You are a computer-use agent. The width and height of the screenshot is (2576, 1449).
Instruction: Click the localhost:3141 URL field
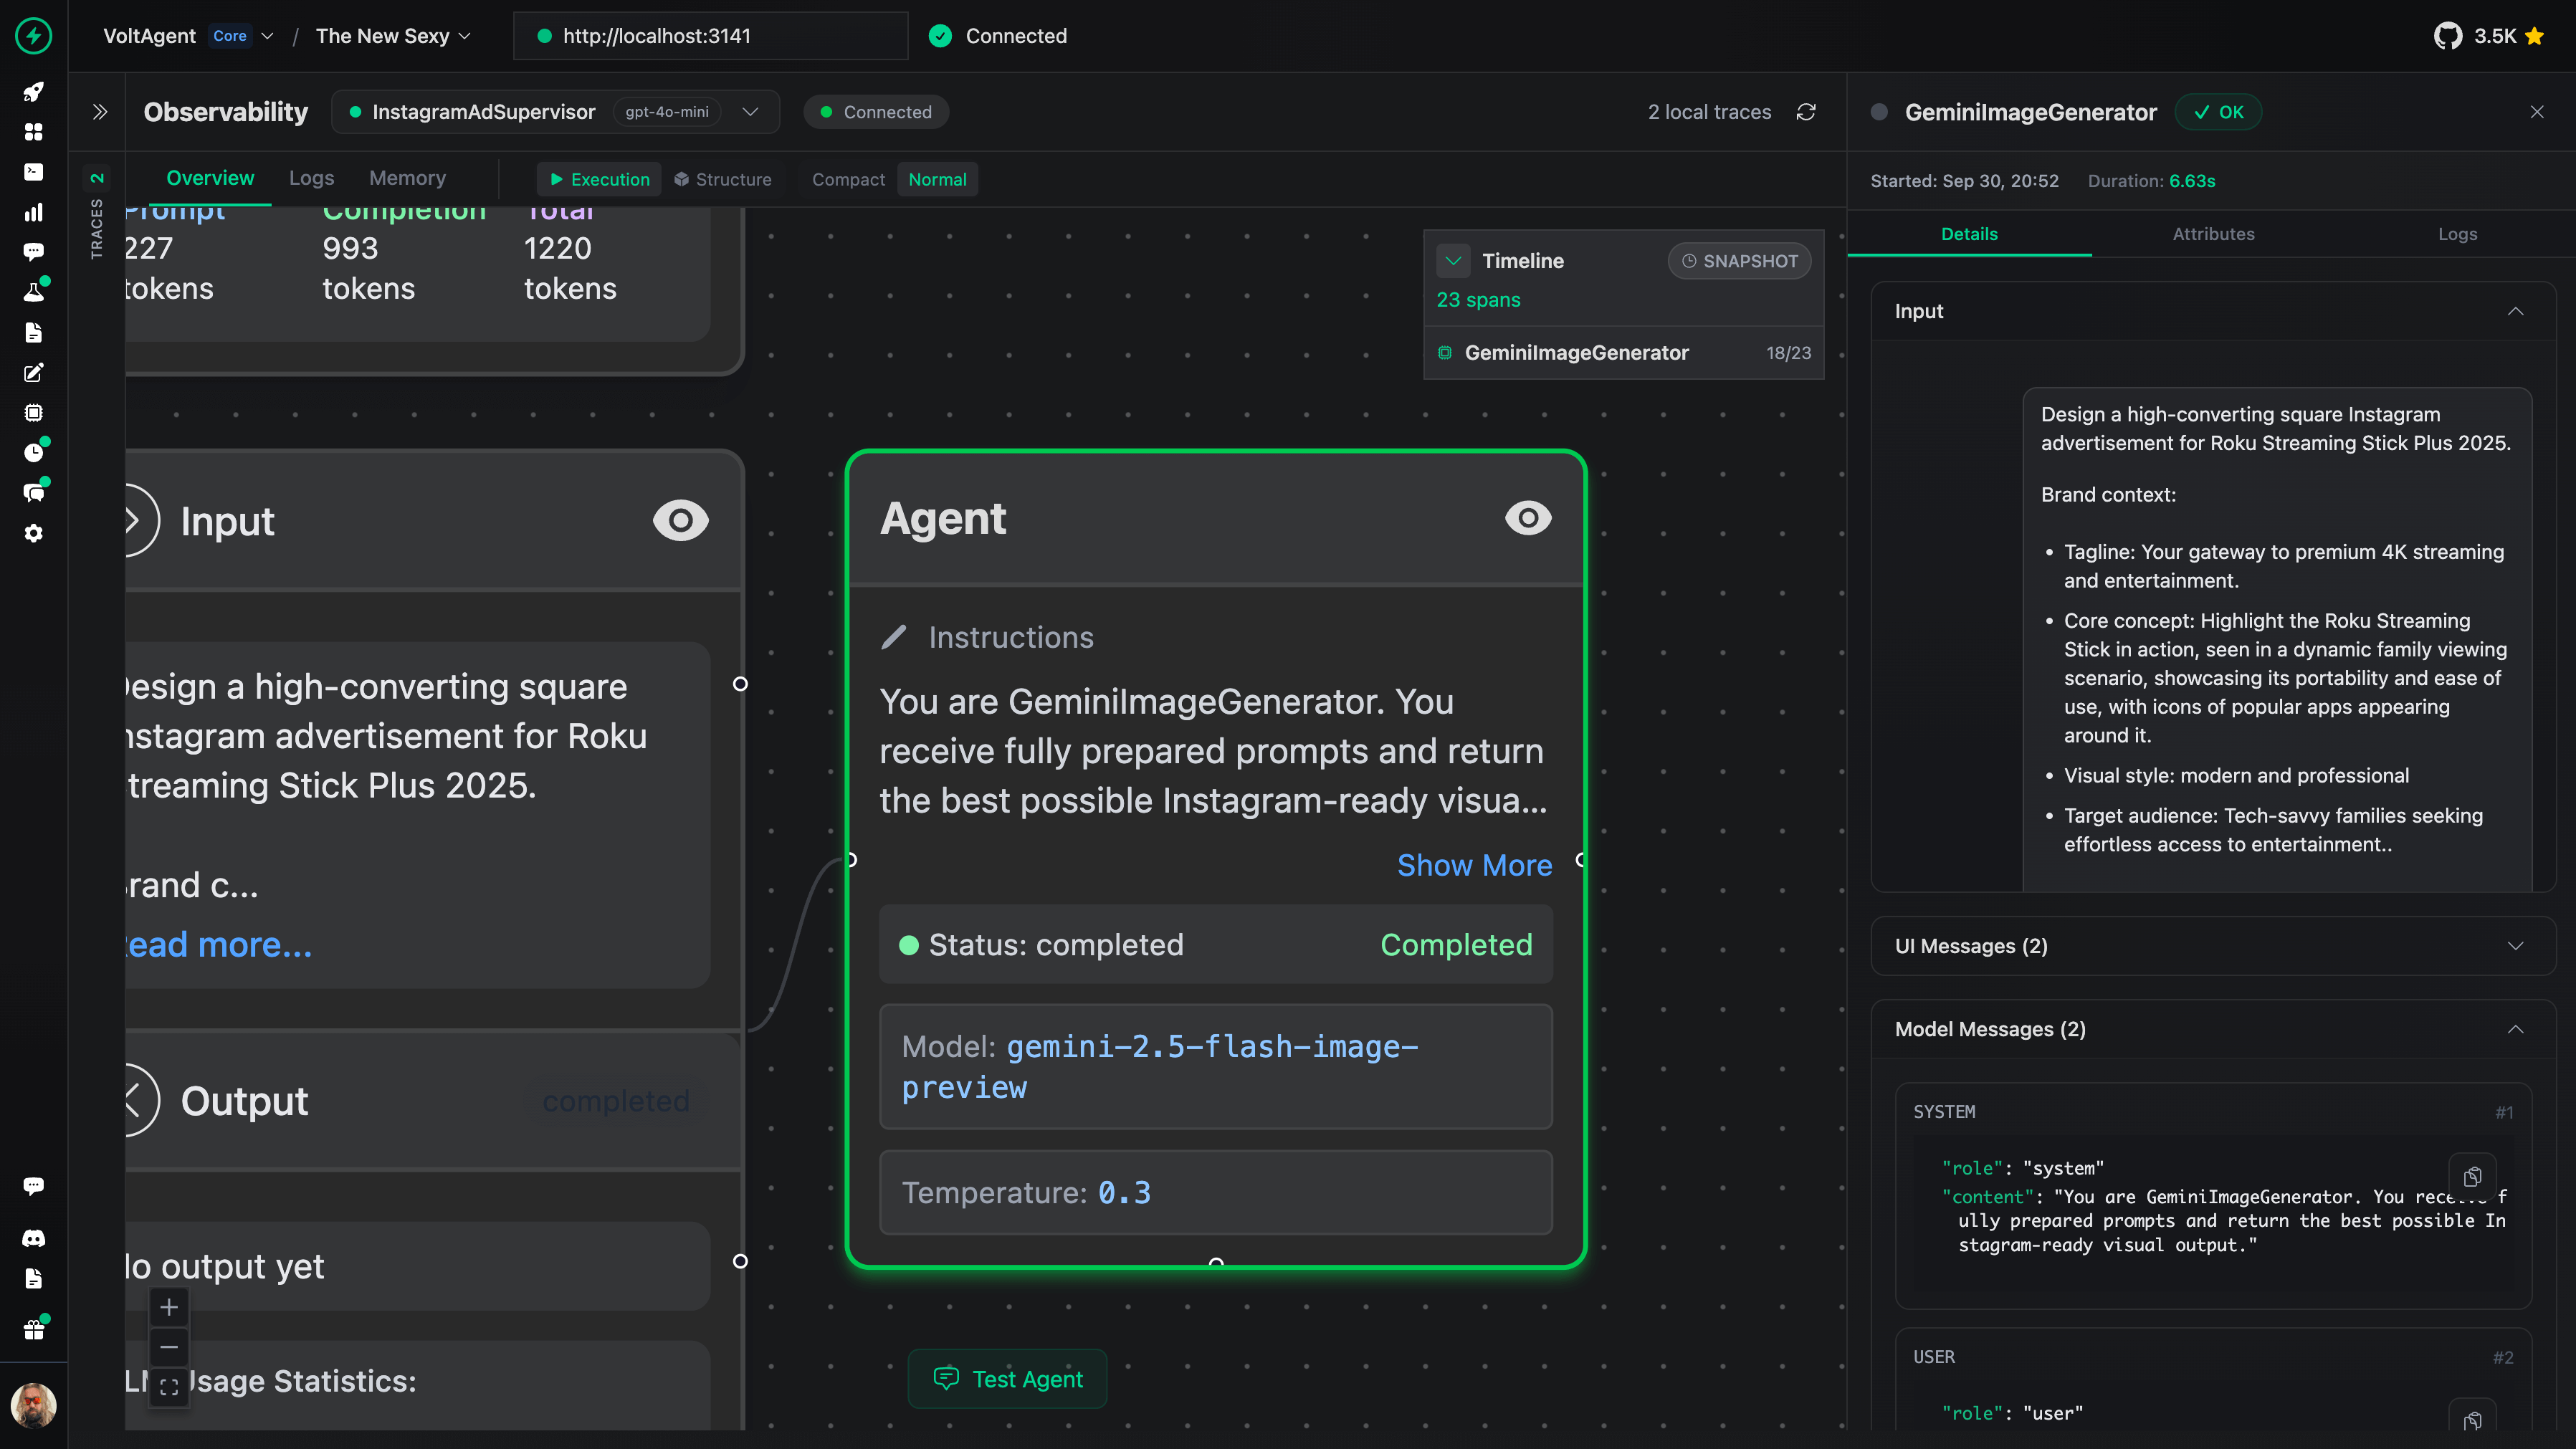(710, 36)
